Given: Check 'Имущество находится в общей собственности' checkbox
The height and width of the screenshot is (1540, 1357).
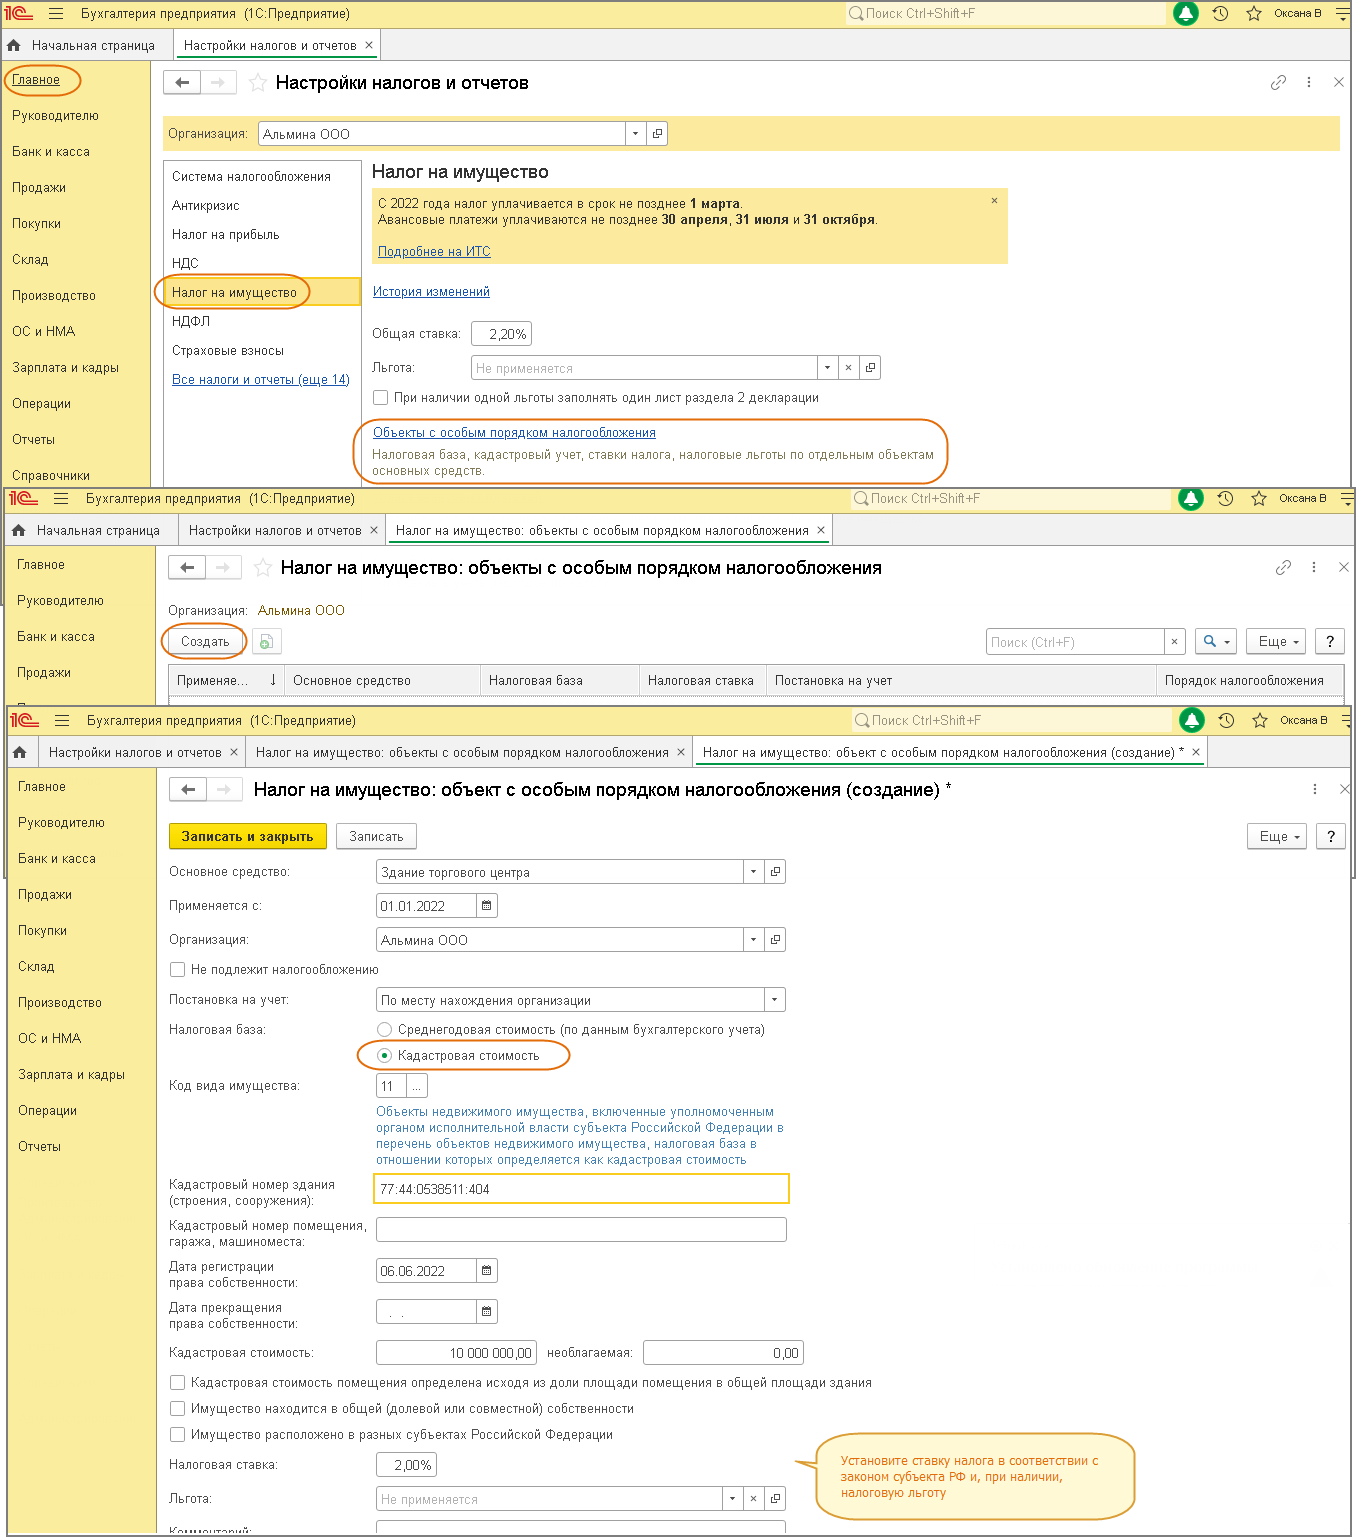Looking at the screenshot, I should pyautogui.click(x=177, y=1409).
